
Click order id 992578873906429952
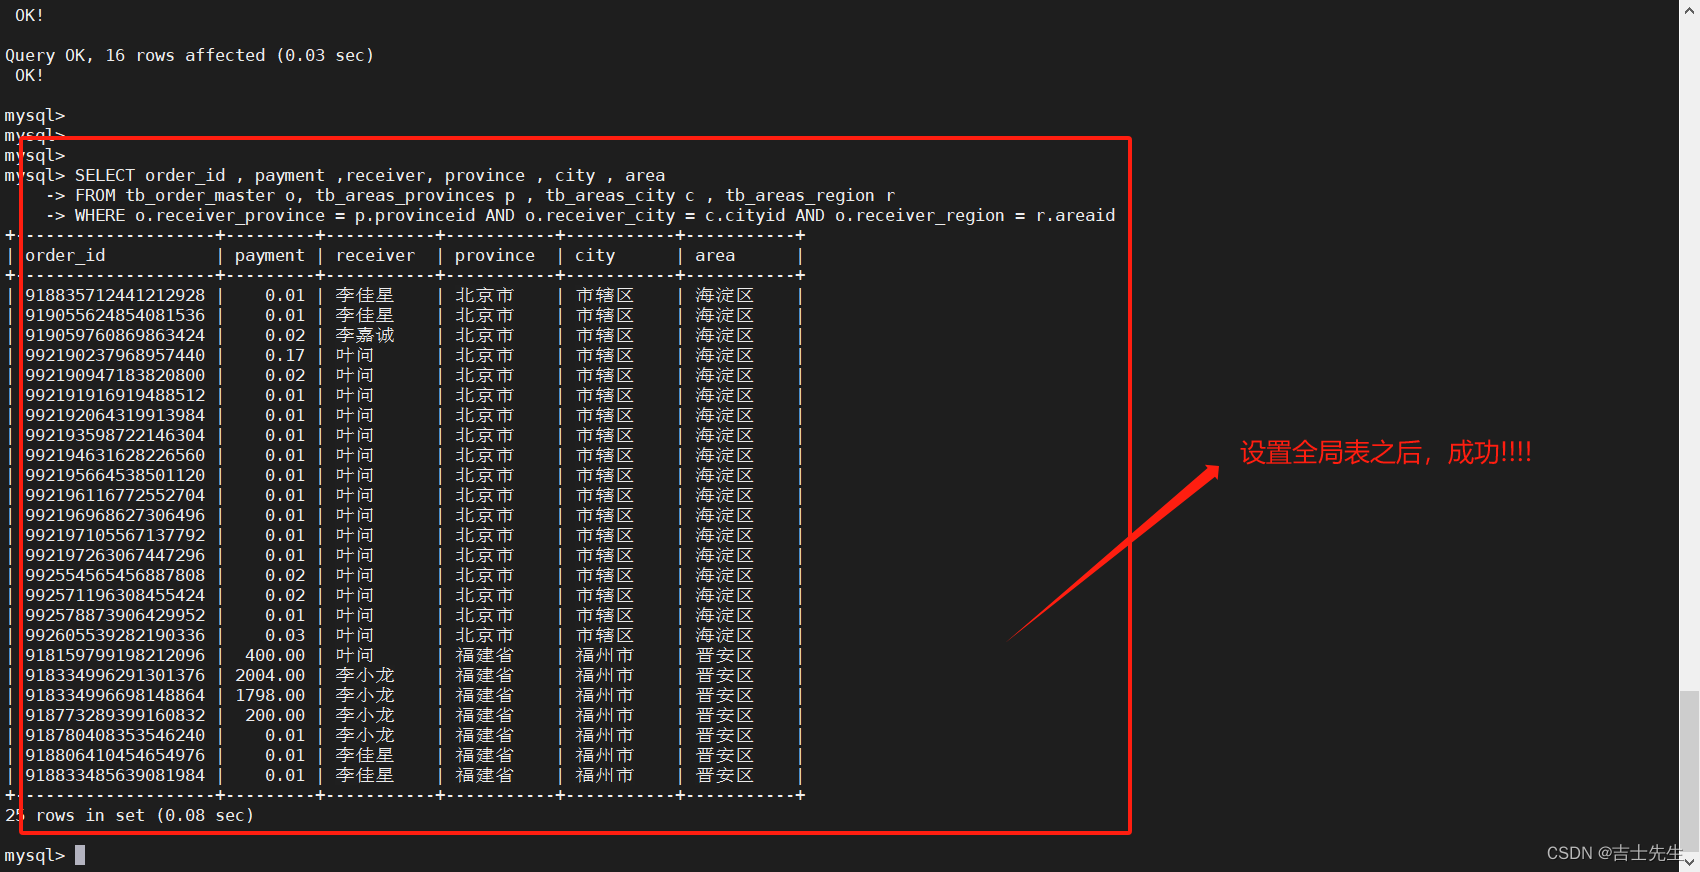point(115,615)
